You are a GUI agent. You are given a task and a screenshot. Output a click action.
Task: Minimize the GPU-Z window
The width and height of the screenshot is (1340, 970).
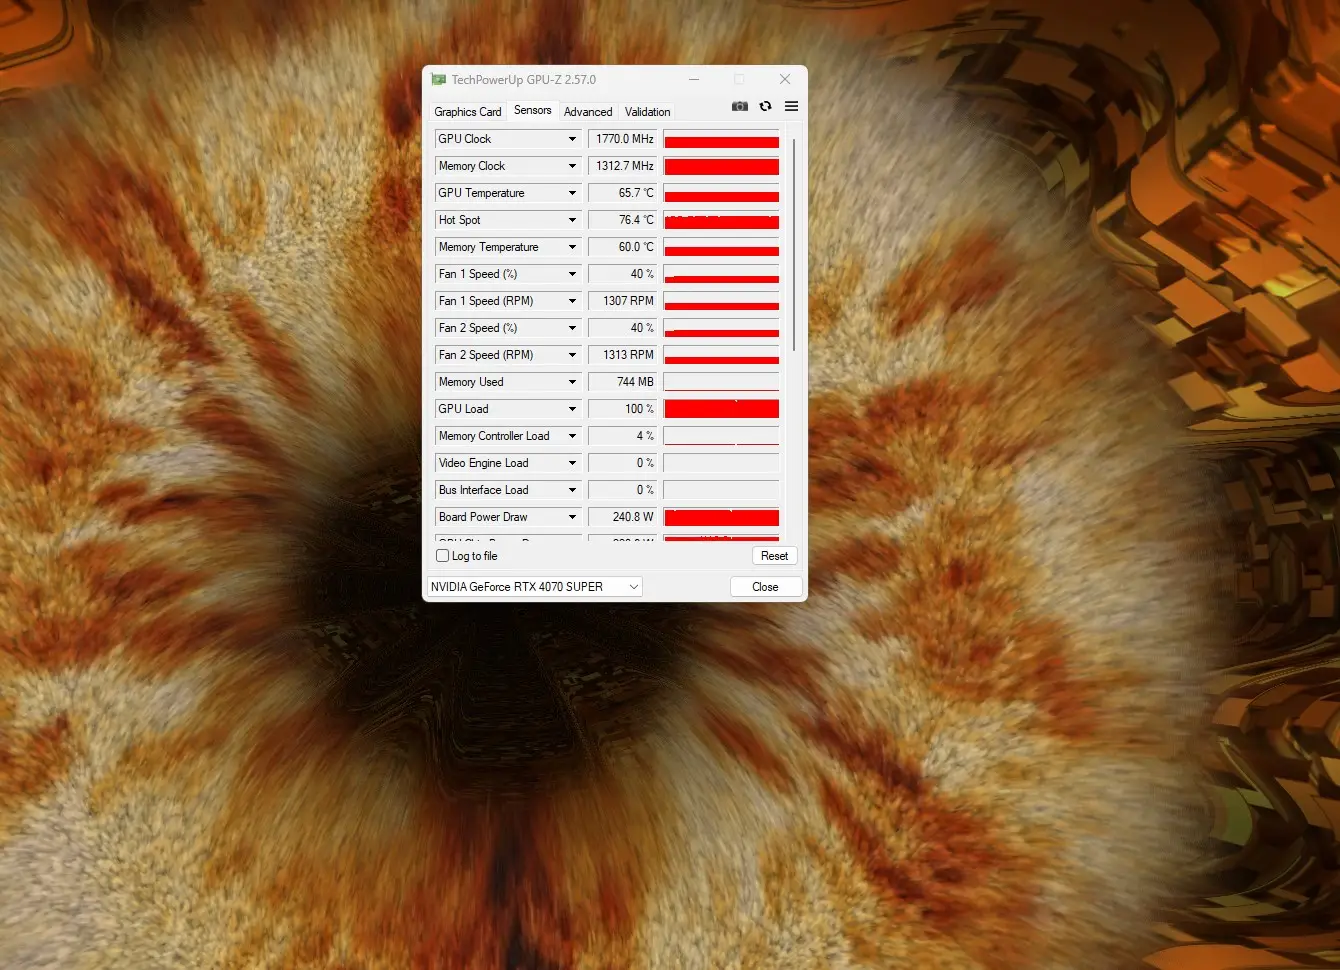(x=694, y=79)
